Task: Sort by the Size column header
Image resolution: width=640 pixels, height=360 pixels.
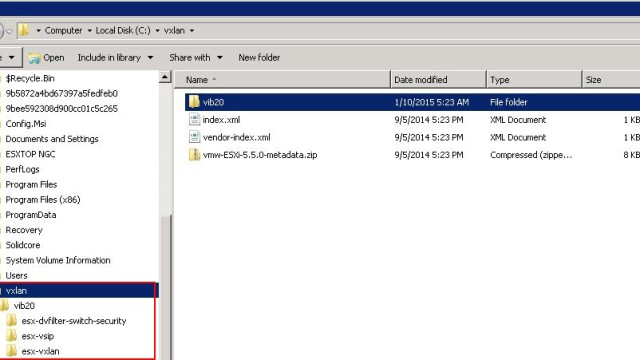Action: 611,80
